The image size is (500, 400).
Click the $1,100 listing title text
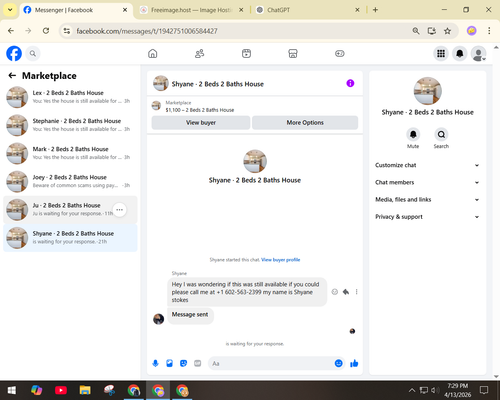pos(200,110)
